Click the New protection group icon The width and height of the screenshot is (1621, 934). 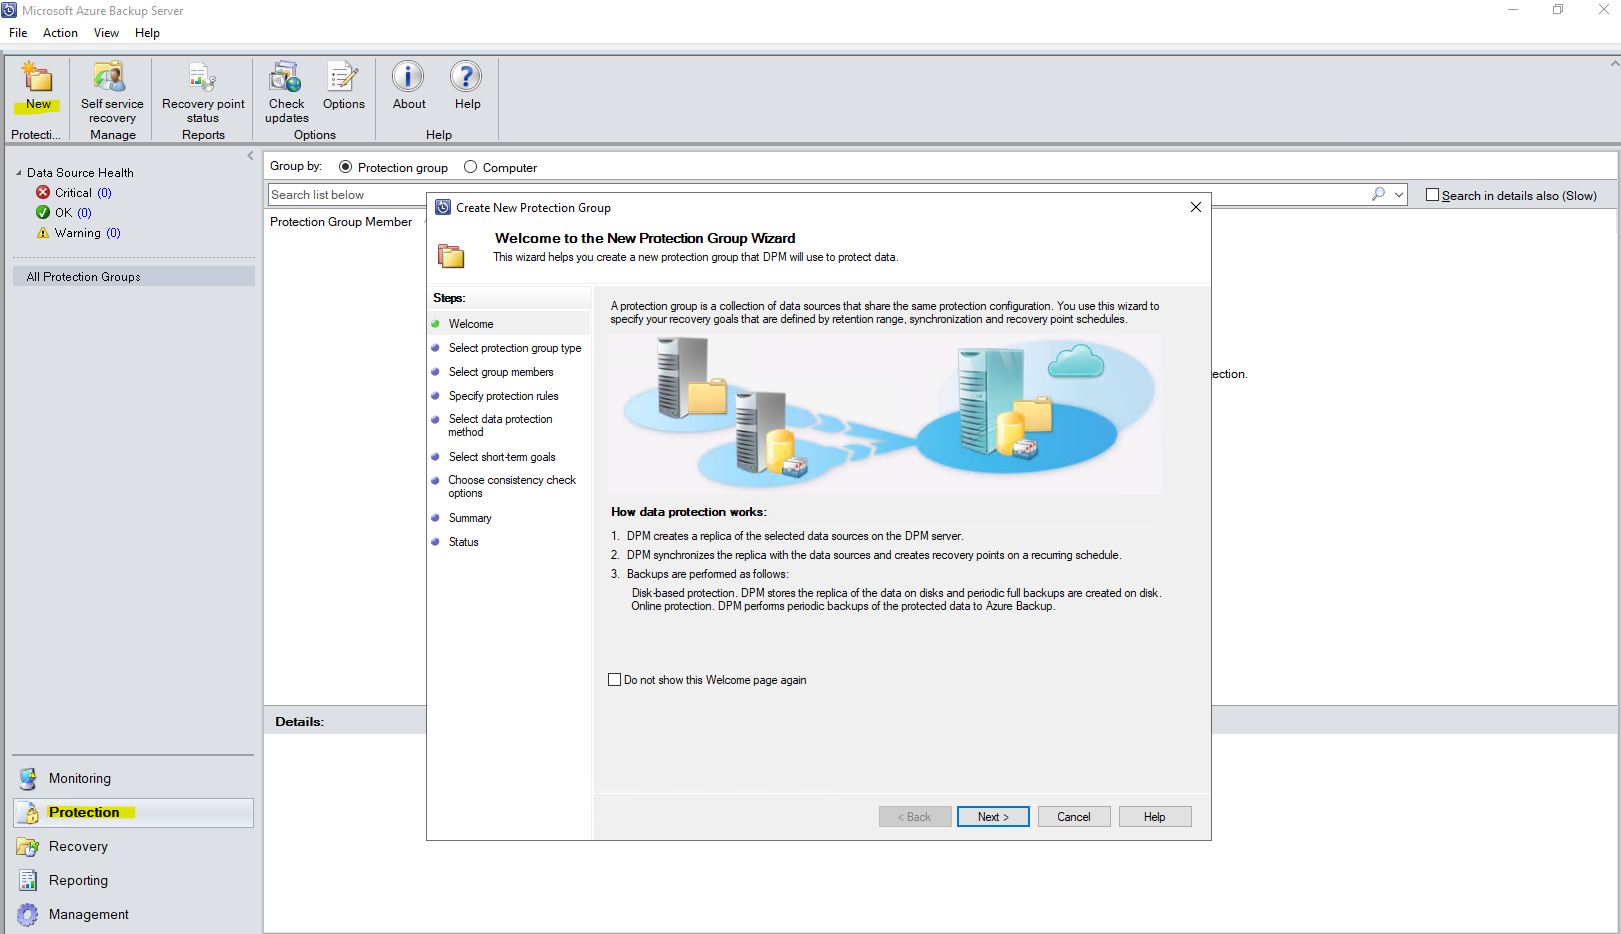tap(38, 77)
